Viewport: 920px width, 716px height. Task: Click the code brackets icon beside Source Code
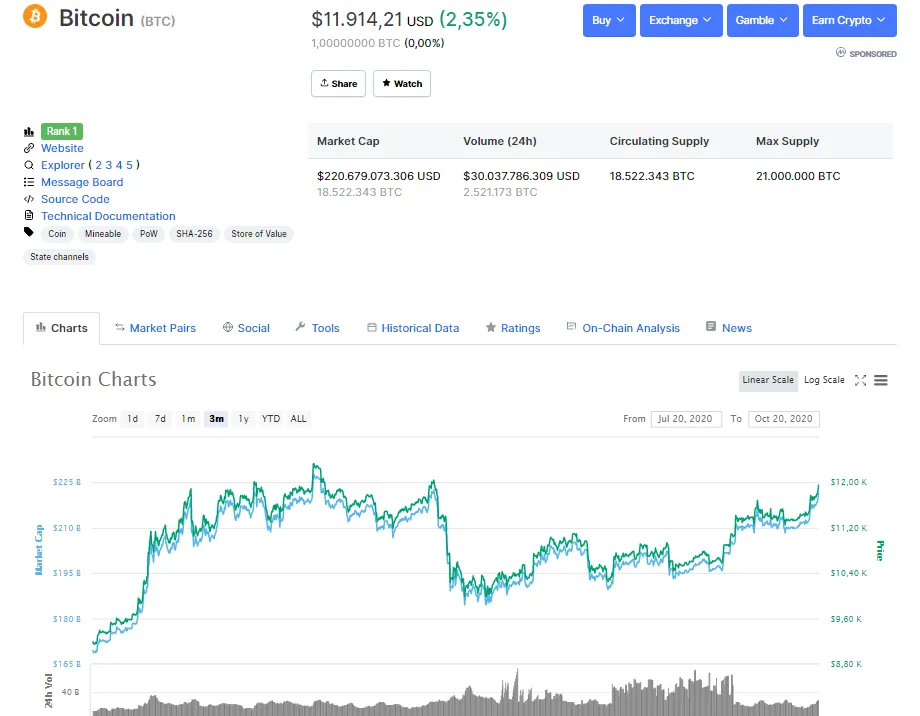pyautogui.click(x=29, y=199)
